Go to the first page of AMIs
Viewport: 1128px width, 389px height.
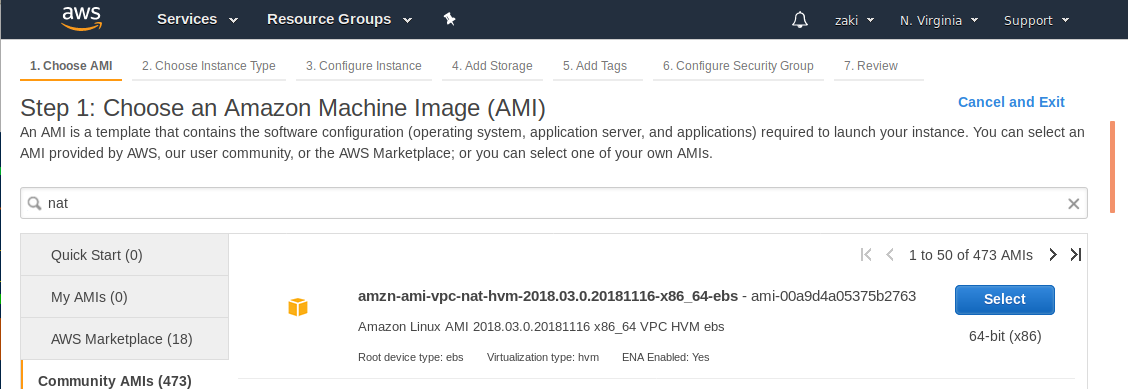[866, 255]
